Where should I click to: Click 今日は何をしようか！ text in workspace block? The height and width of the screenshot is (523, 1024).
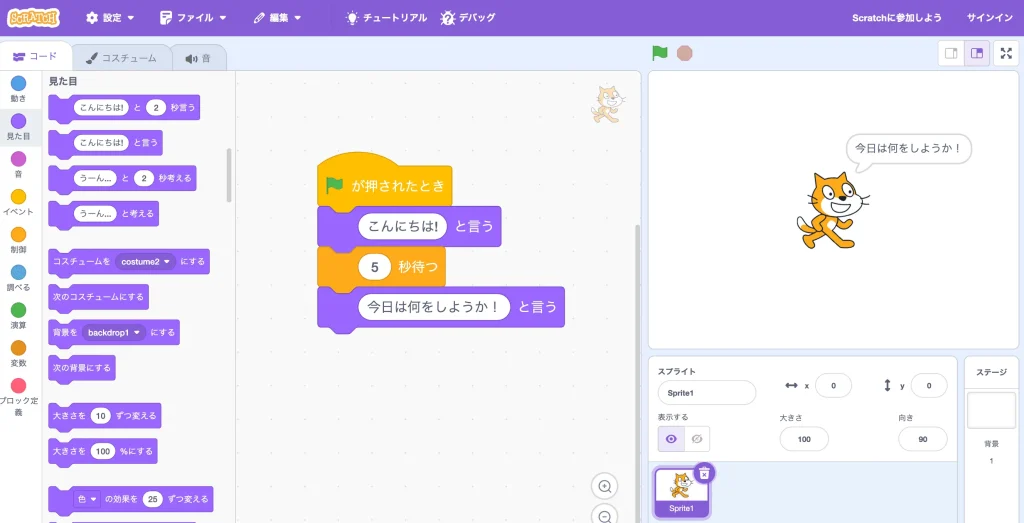click(x=434, y=306)
